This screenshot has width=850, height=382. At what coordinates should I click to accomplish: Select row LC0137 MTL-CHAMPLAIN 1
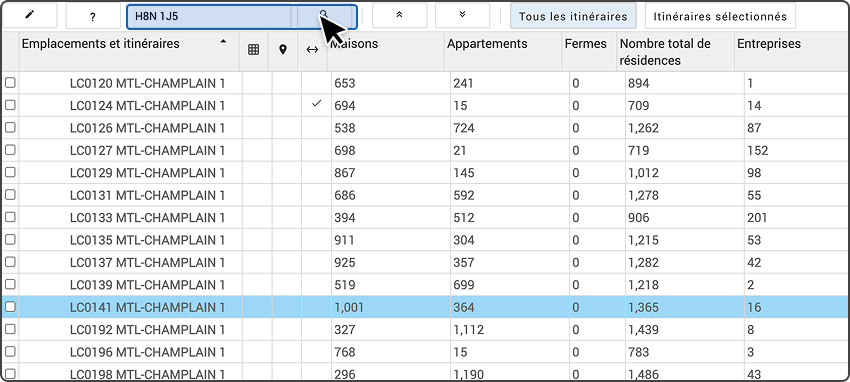tap(425, 262)
